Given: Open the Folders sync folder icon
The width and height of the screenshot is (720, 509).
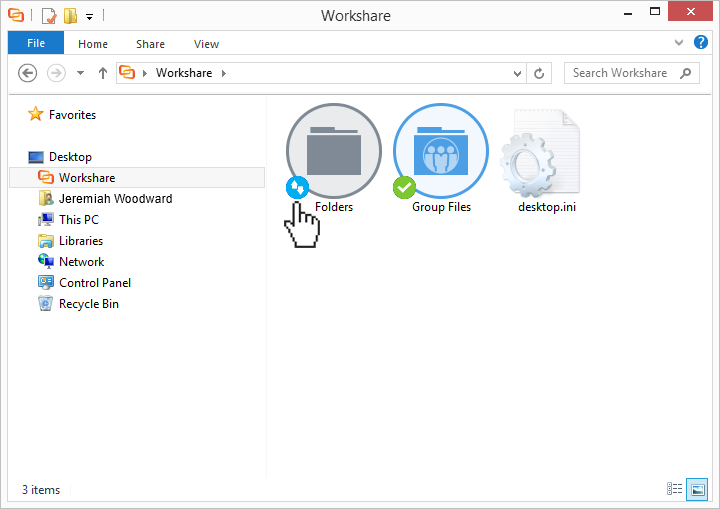Looking at the screenshot, I should click(x=333, y=153).
